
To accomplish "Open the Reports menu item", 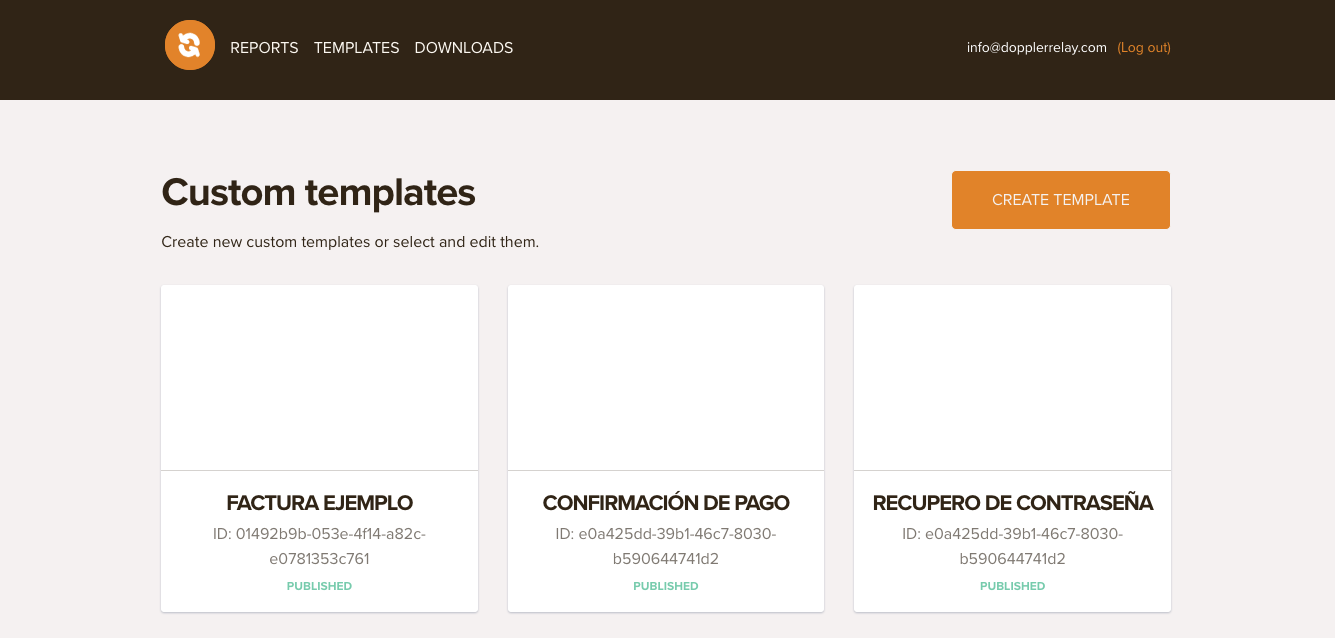I will (264, 48).
